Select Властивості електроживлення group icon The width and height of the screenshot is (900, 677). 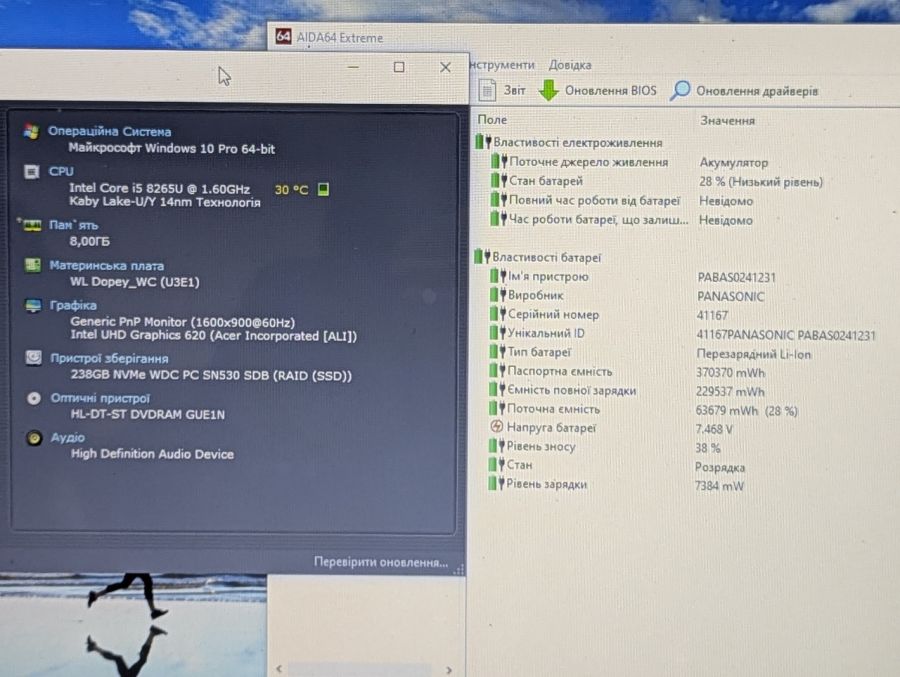pos(483,141)
